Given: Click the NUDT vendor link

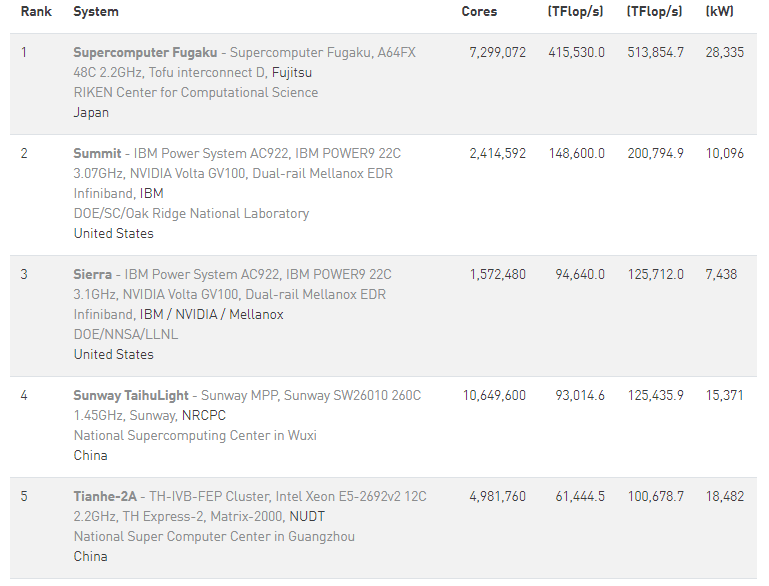Looking at the screenshot, I should click(307, 516).
